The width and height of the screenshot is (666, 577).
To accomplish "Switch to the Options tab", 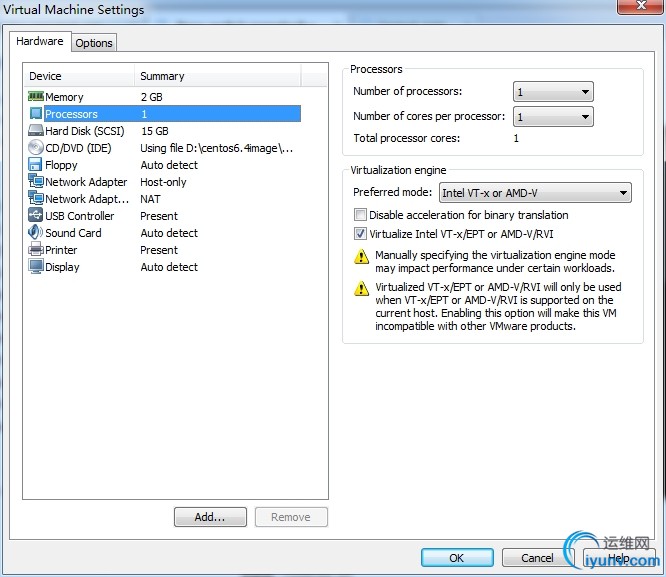I will (x=94, y=43).
